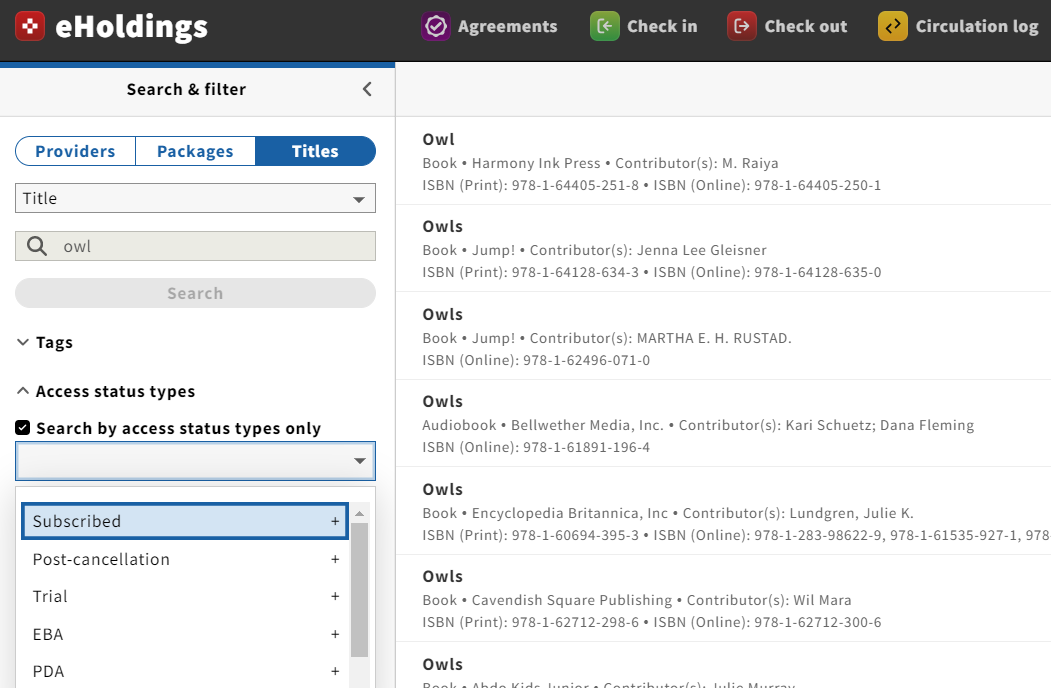Open the Check out link in header
This screenshot has width=1051, height=688.
pos(806,26)
